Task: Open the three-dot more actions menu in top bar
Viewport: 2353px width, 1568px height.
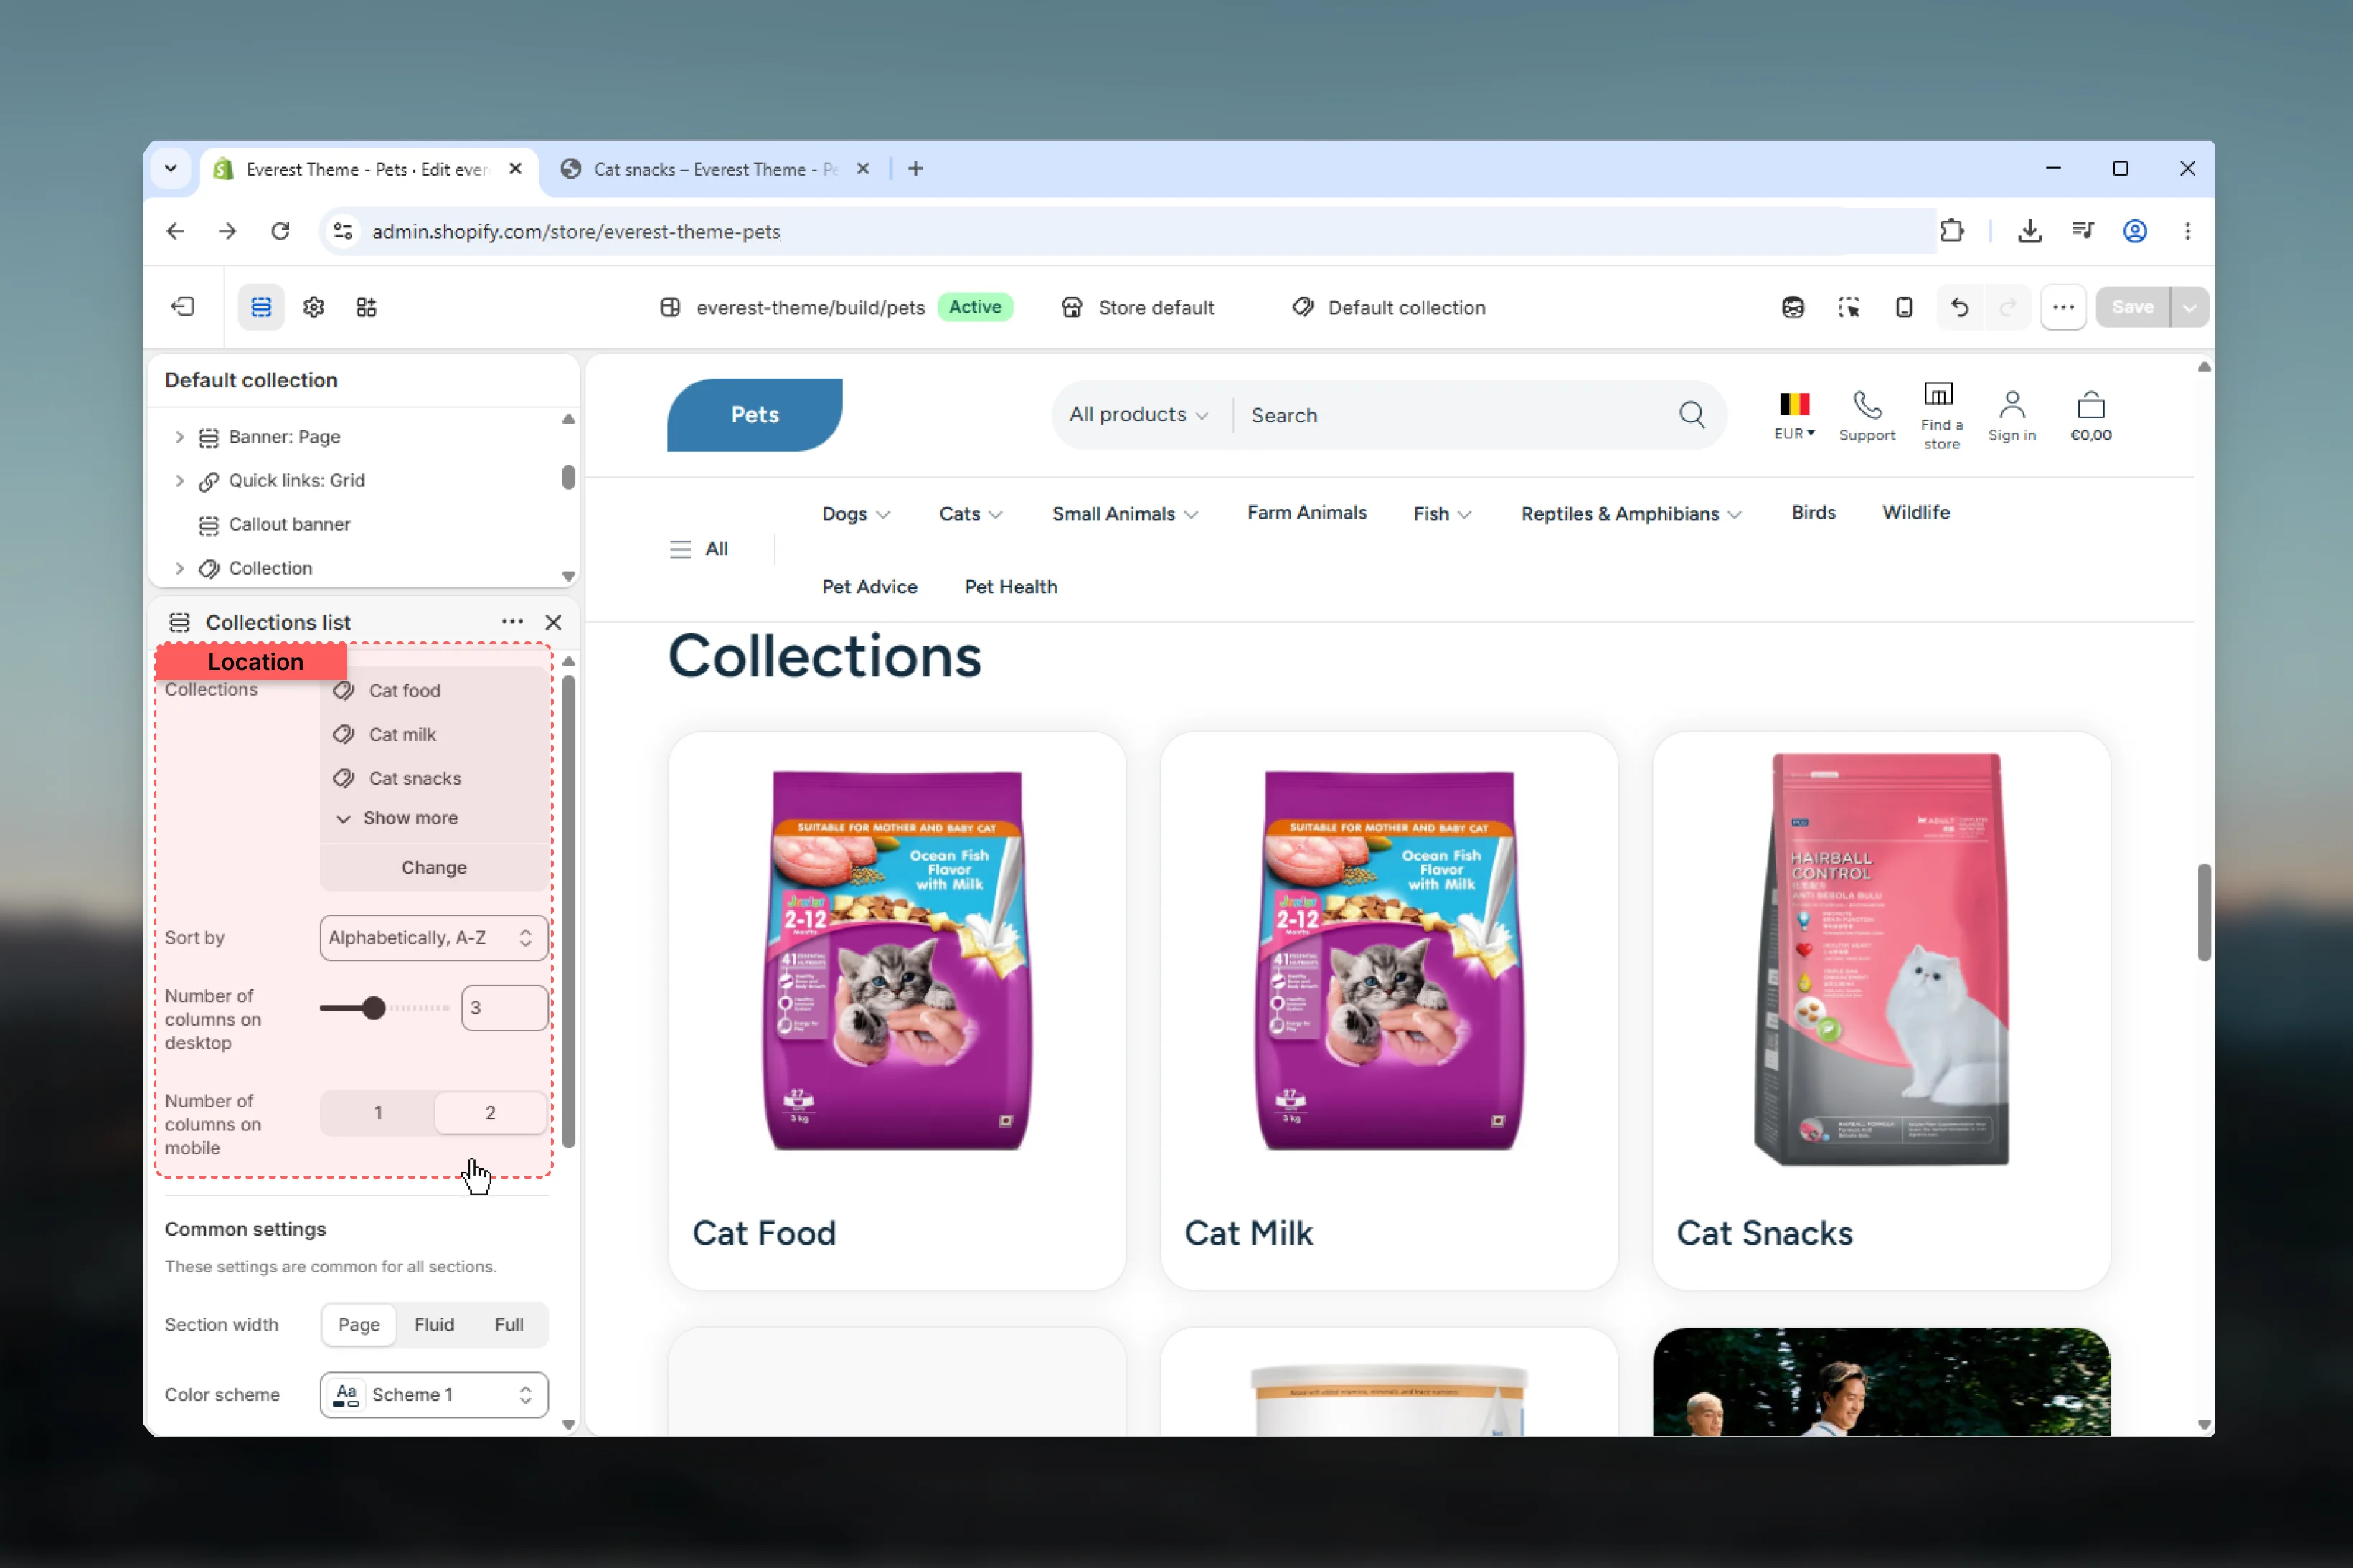Action: [2063, 307]
